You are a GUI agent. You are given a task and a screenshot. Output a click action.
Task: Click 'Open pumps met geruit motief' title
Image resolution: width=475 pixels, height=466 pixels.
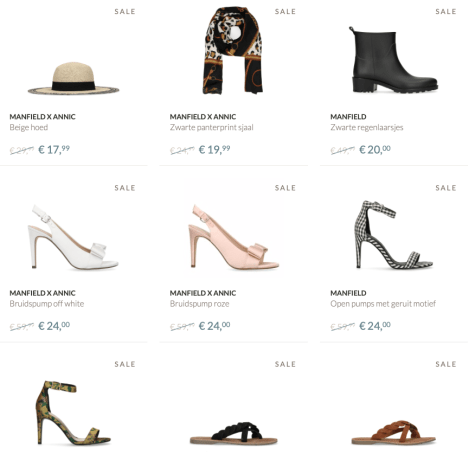coord(383,304)
